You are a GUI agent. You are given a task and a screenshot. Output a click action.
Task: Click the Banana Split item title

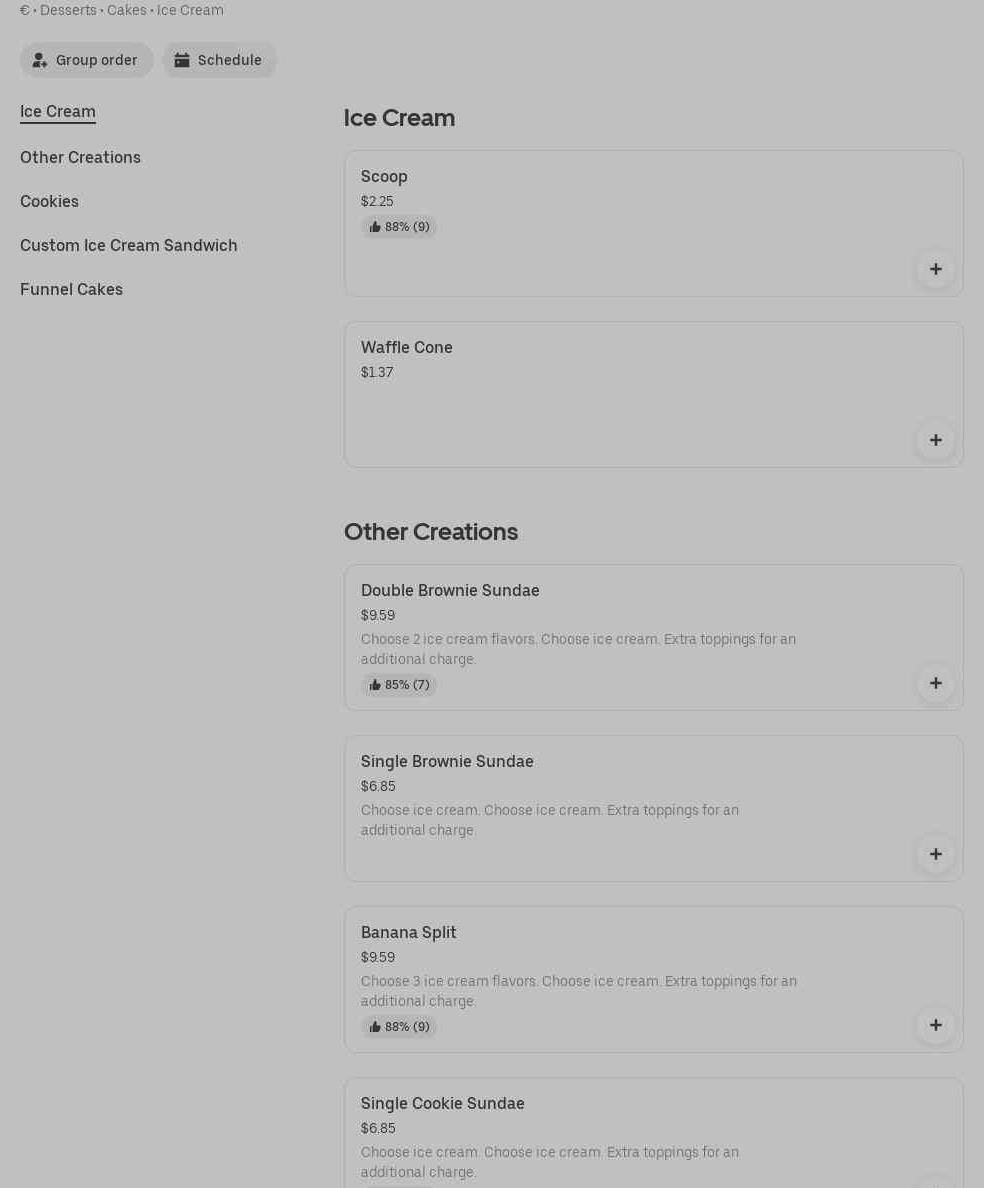click(x=408, y=932)
